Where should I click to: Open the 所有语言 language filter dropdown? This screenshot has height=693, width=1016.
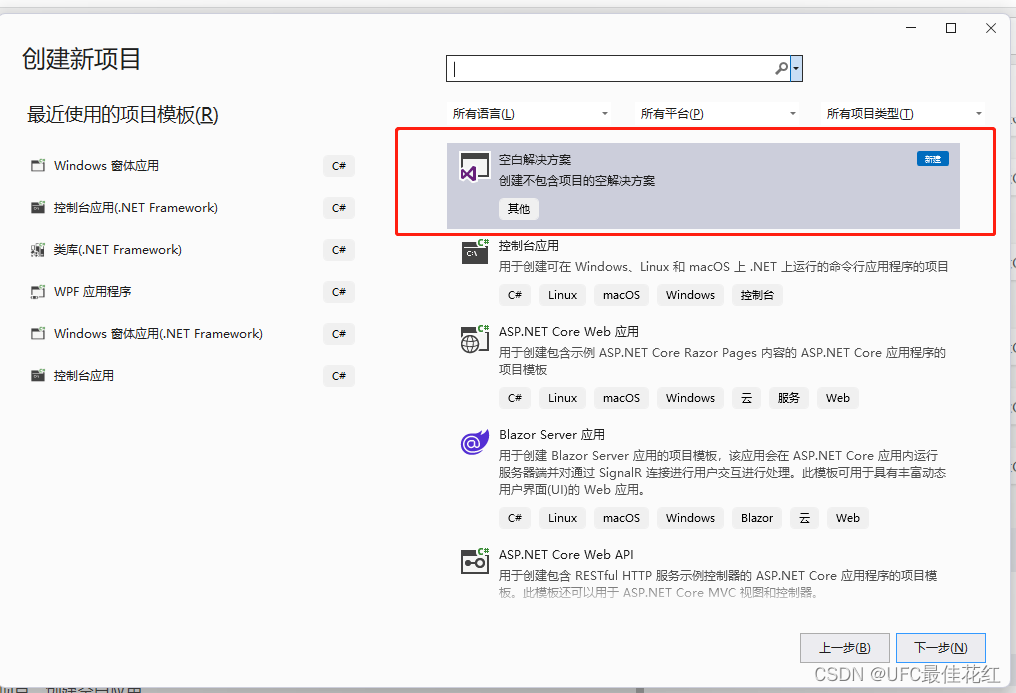529,113
